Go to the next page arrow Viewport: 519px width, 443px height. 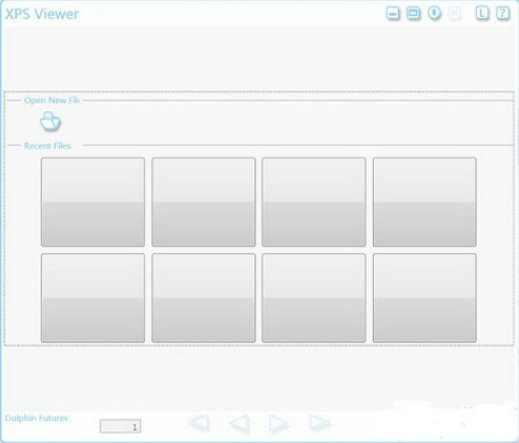[x=278, y=423]
